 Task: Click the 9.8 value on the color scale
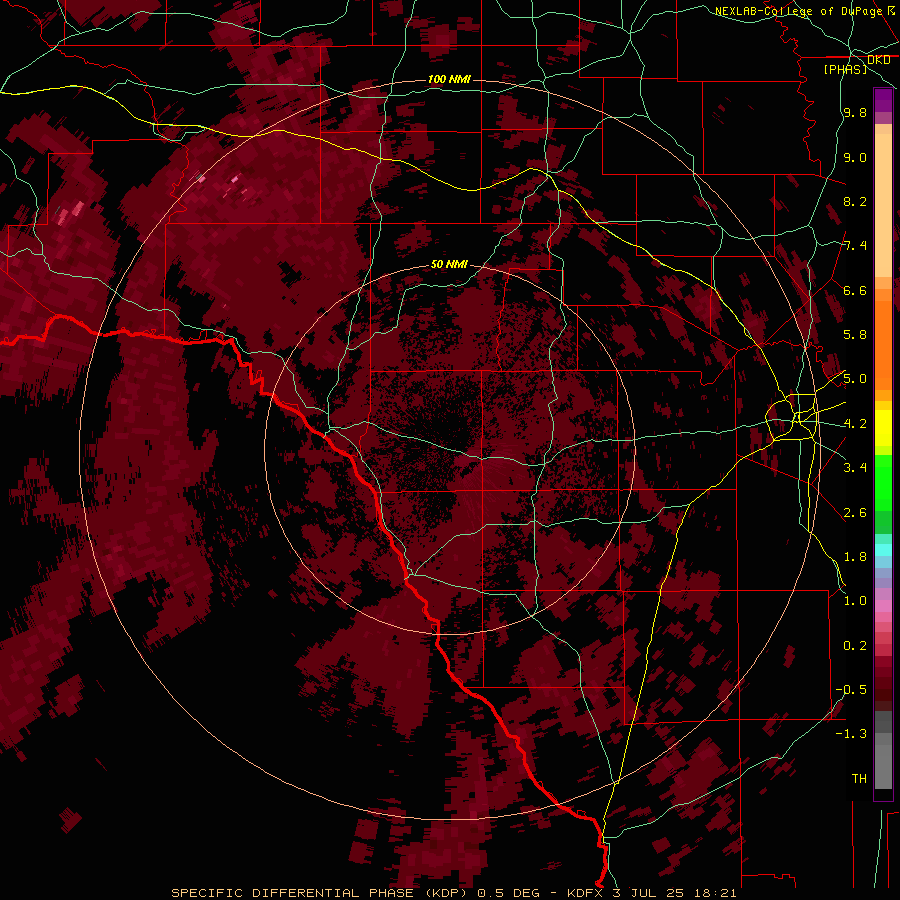(x=855, y=112)
